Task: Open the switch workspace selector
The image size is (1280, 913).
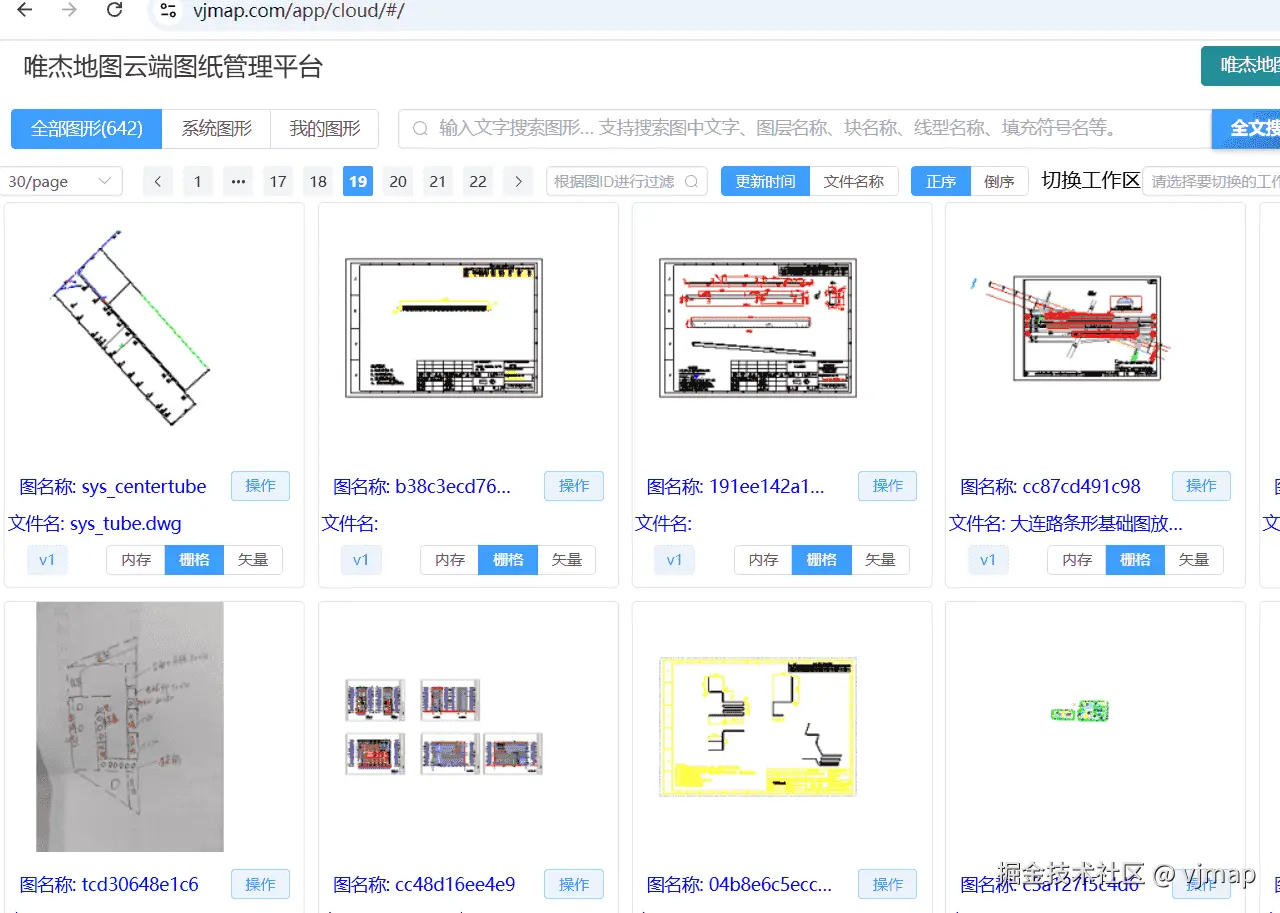Action: 1214,181
